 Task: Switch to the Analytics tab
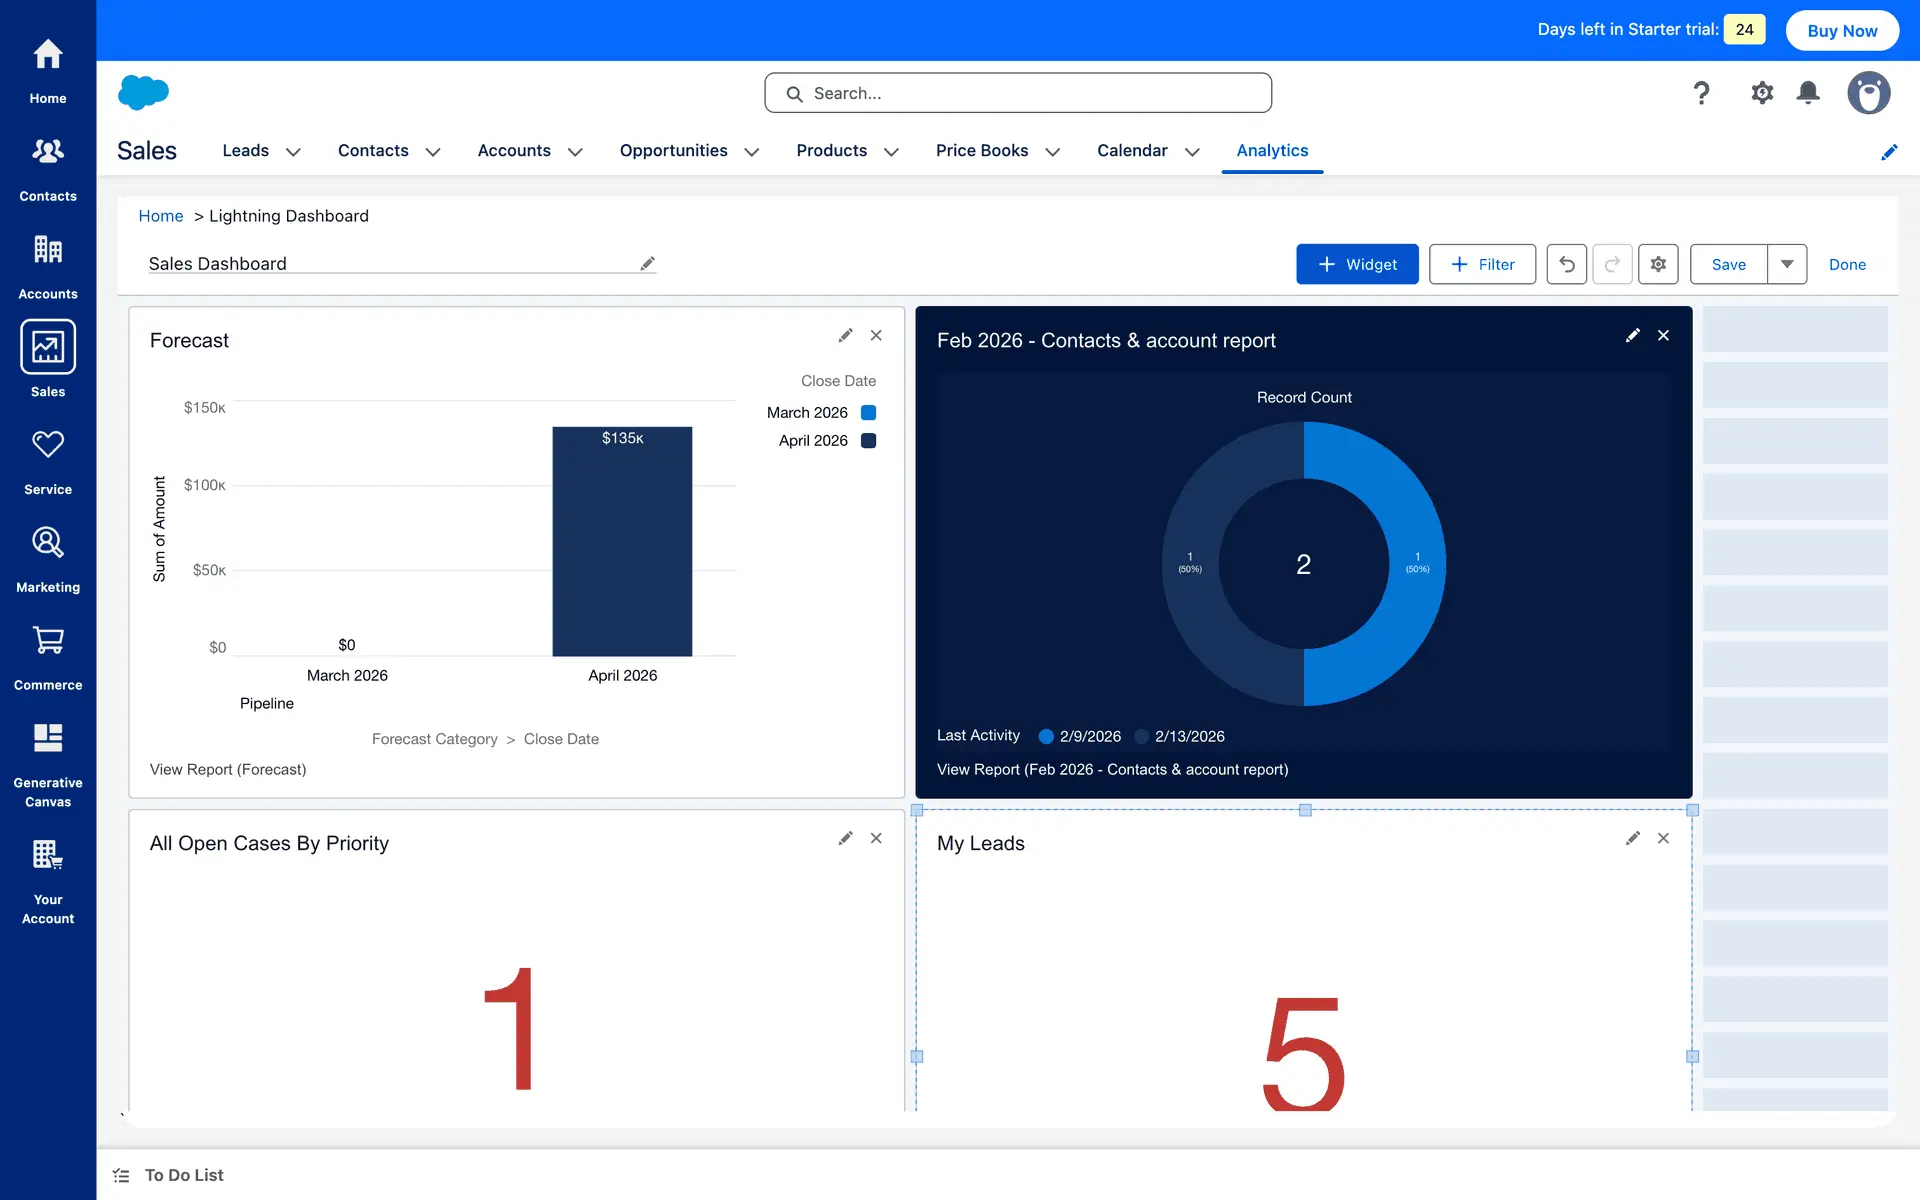pos(1272,151)
